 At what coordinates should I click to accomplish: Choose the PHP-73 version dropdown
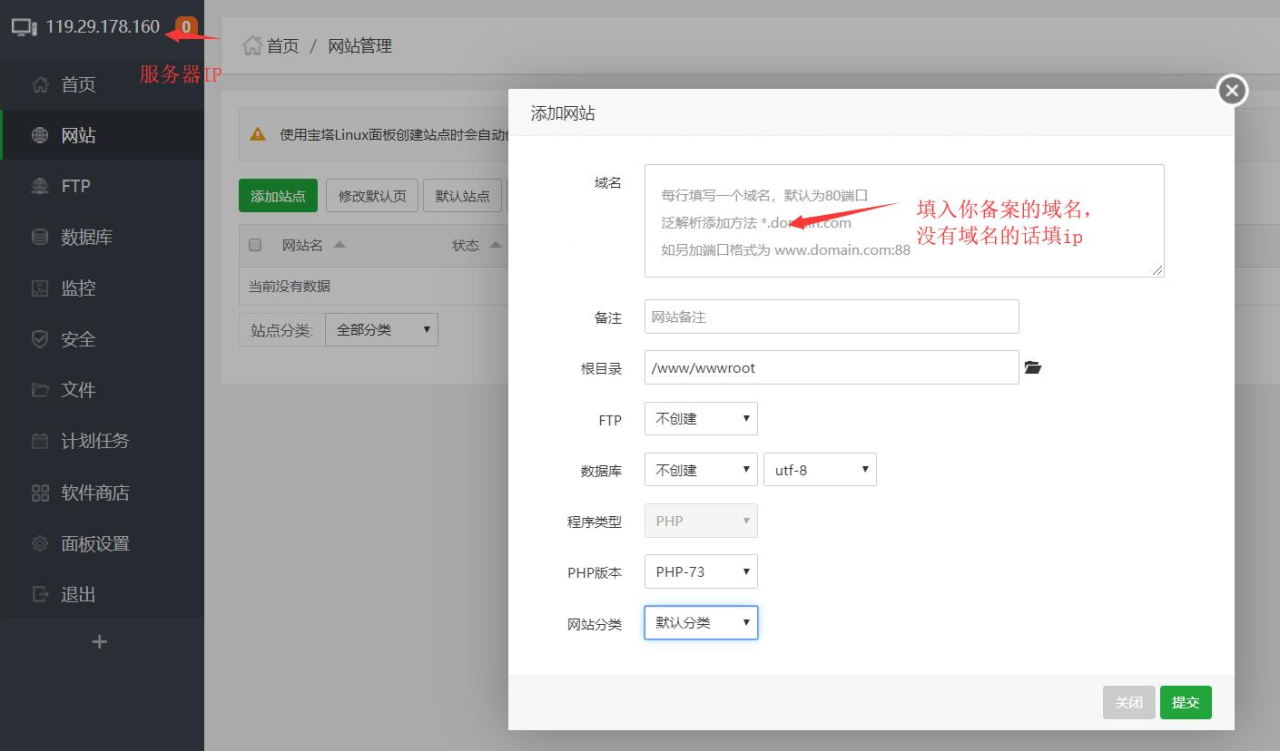[x=700, y=572]
